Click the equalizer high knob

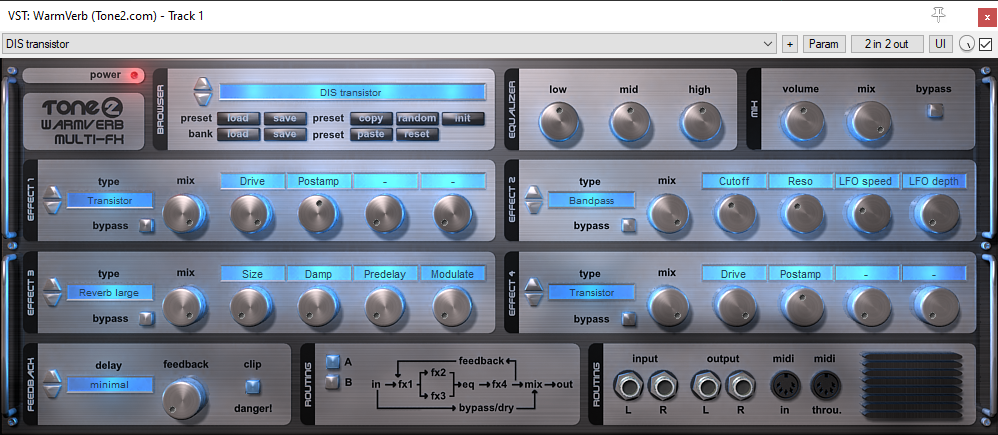699,120
